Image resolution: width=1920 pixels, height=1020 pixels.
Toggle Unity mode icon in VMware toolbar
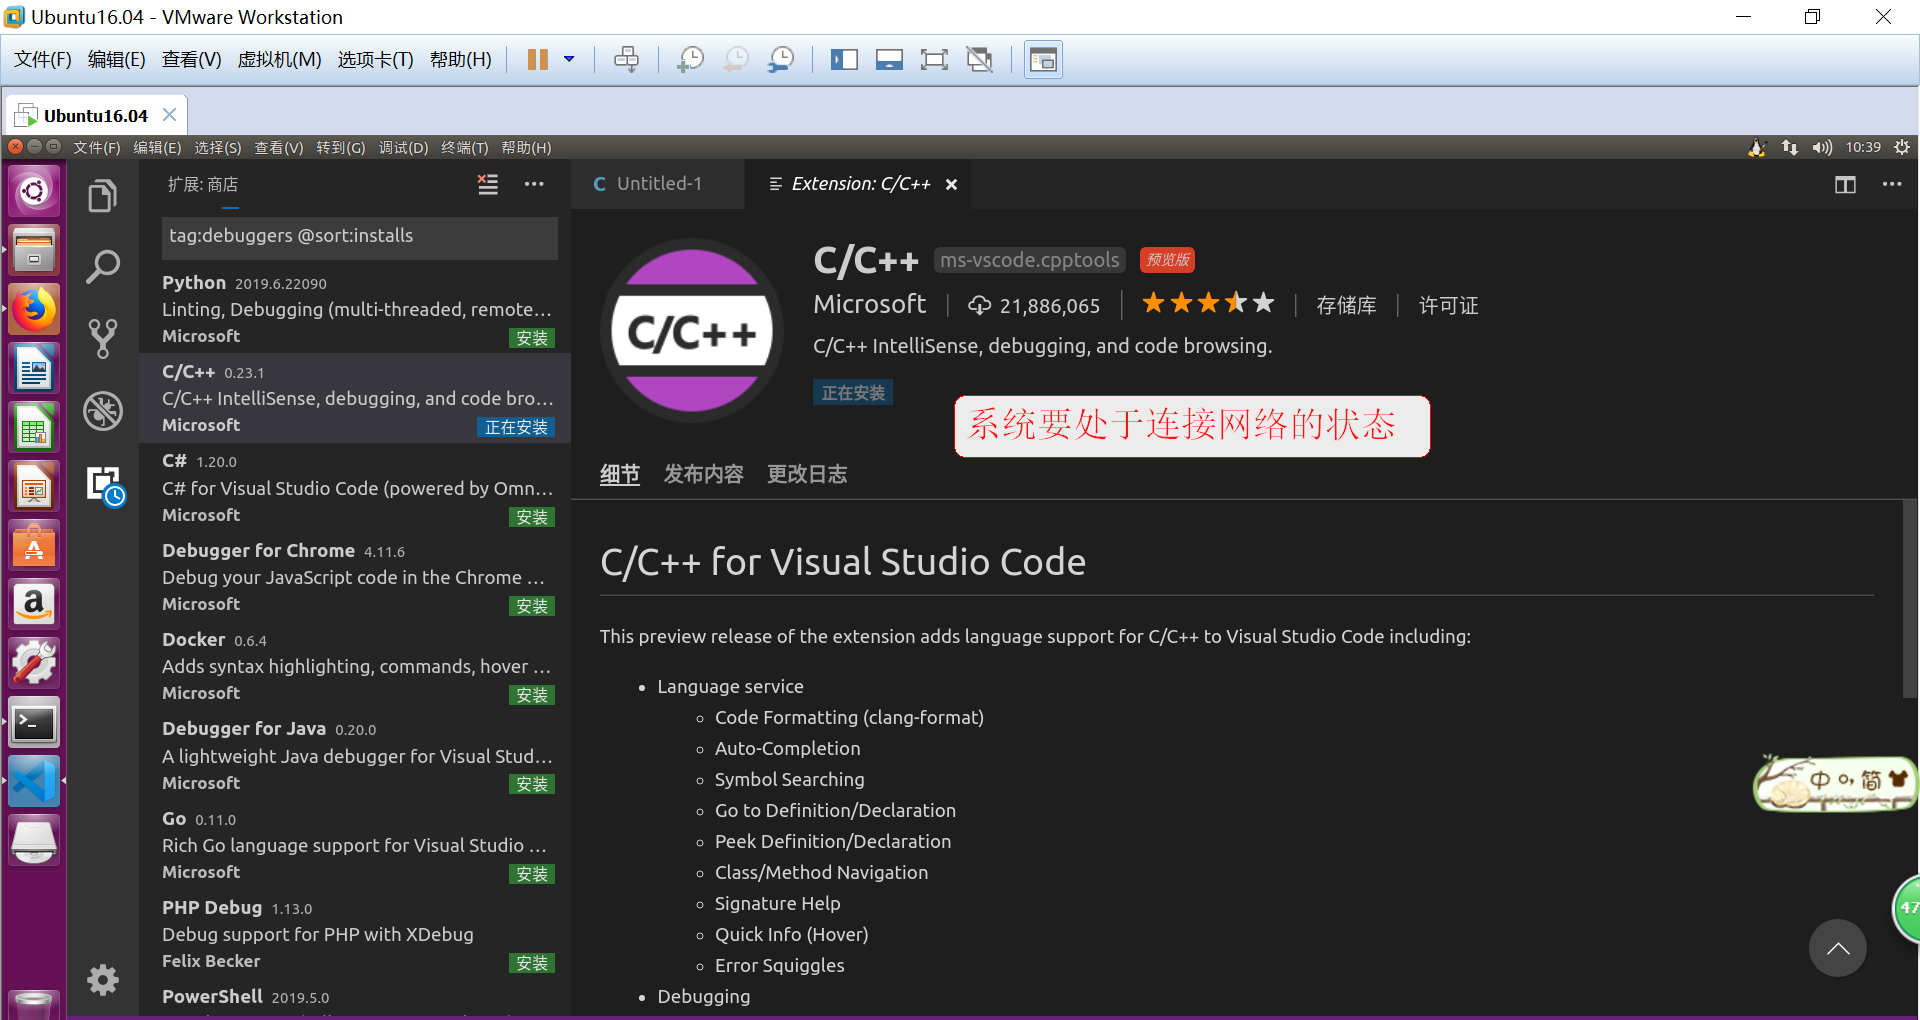point(980,60)
